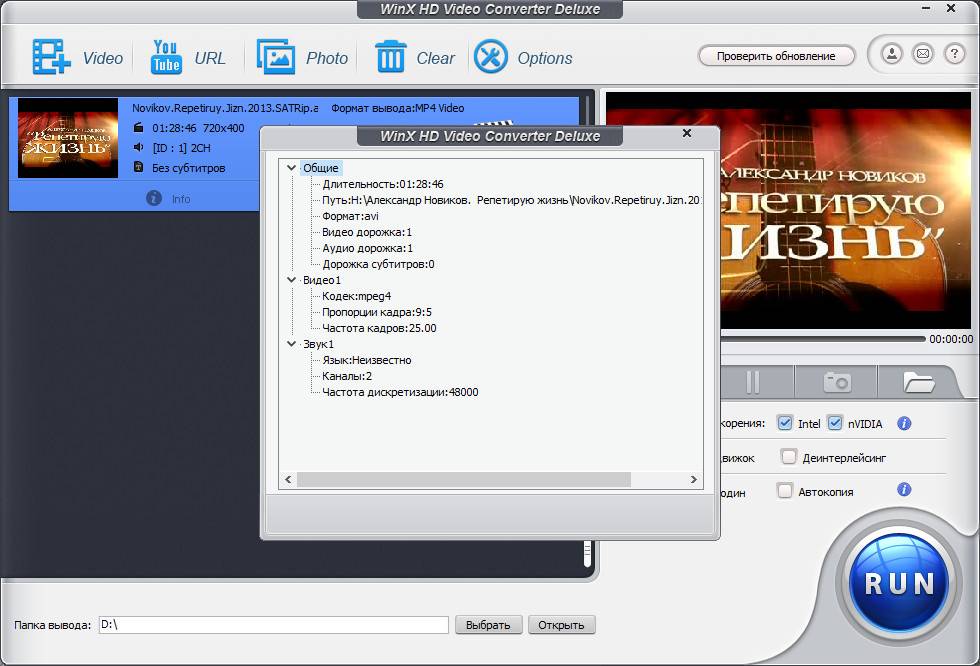Select Пропорции кадра:9:5 row
This screenshot has width=980, height=666.
pos(377,312)
